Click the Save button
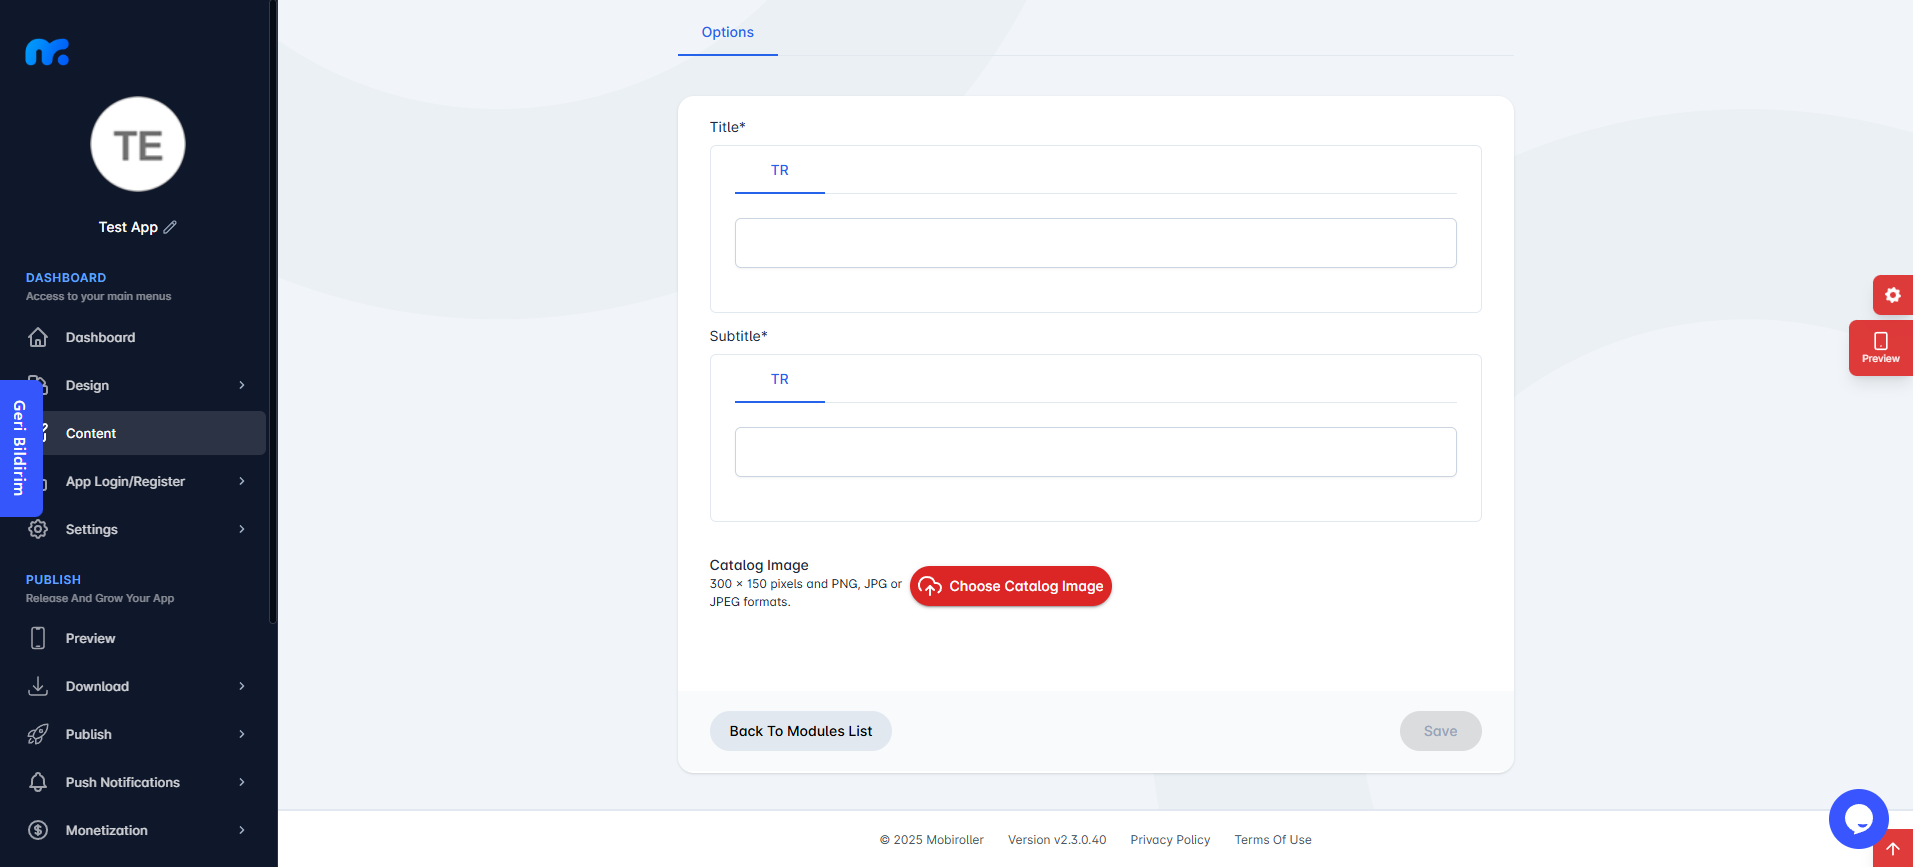This screenshot has width=1913, height=867. pos(1441,731)
